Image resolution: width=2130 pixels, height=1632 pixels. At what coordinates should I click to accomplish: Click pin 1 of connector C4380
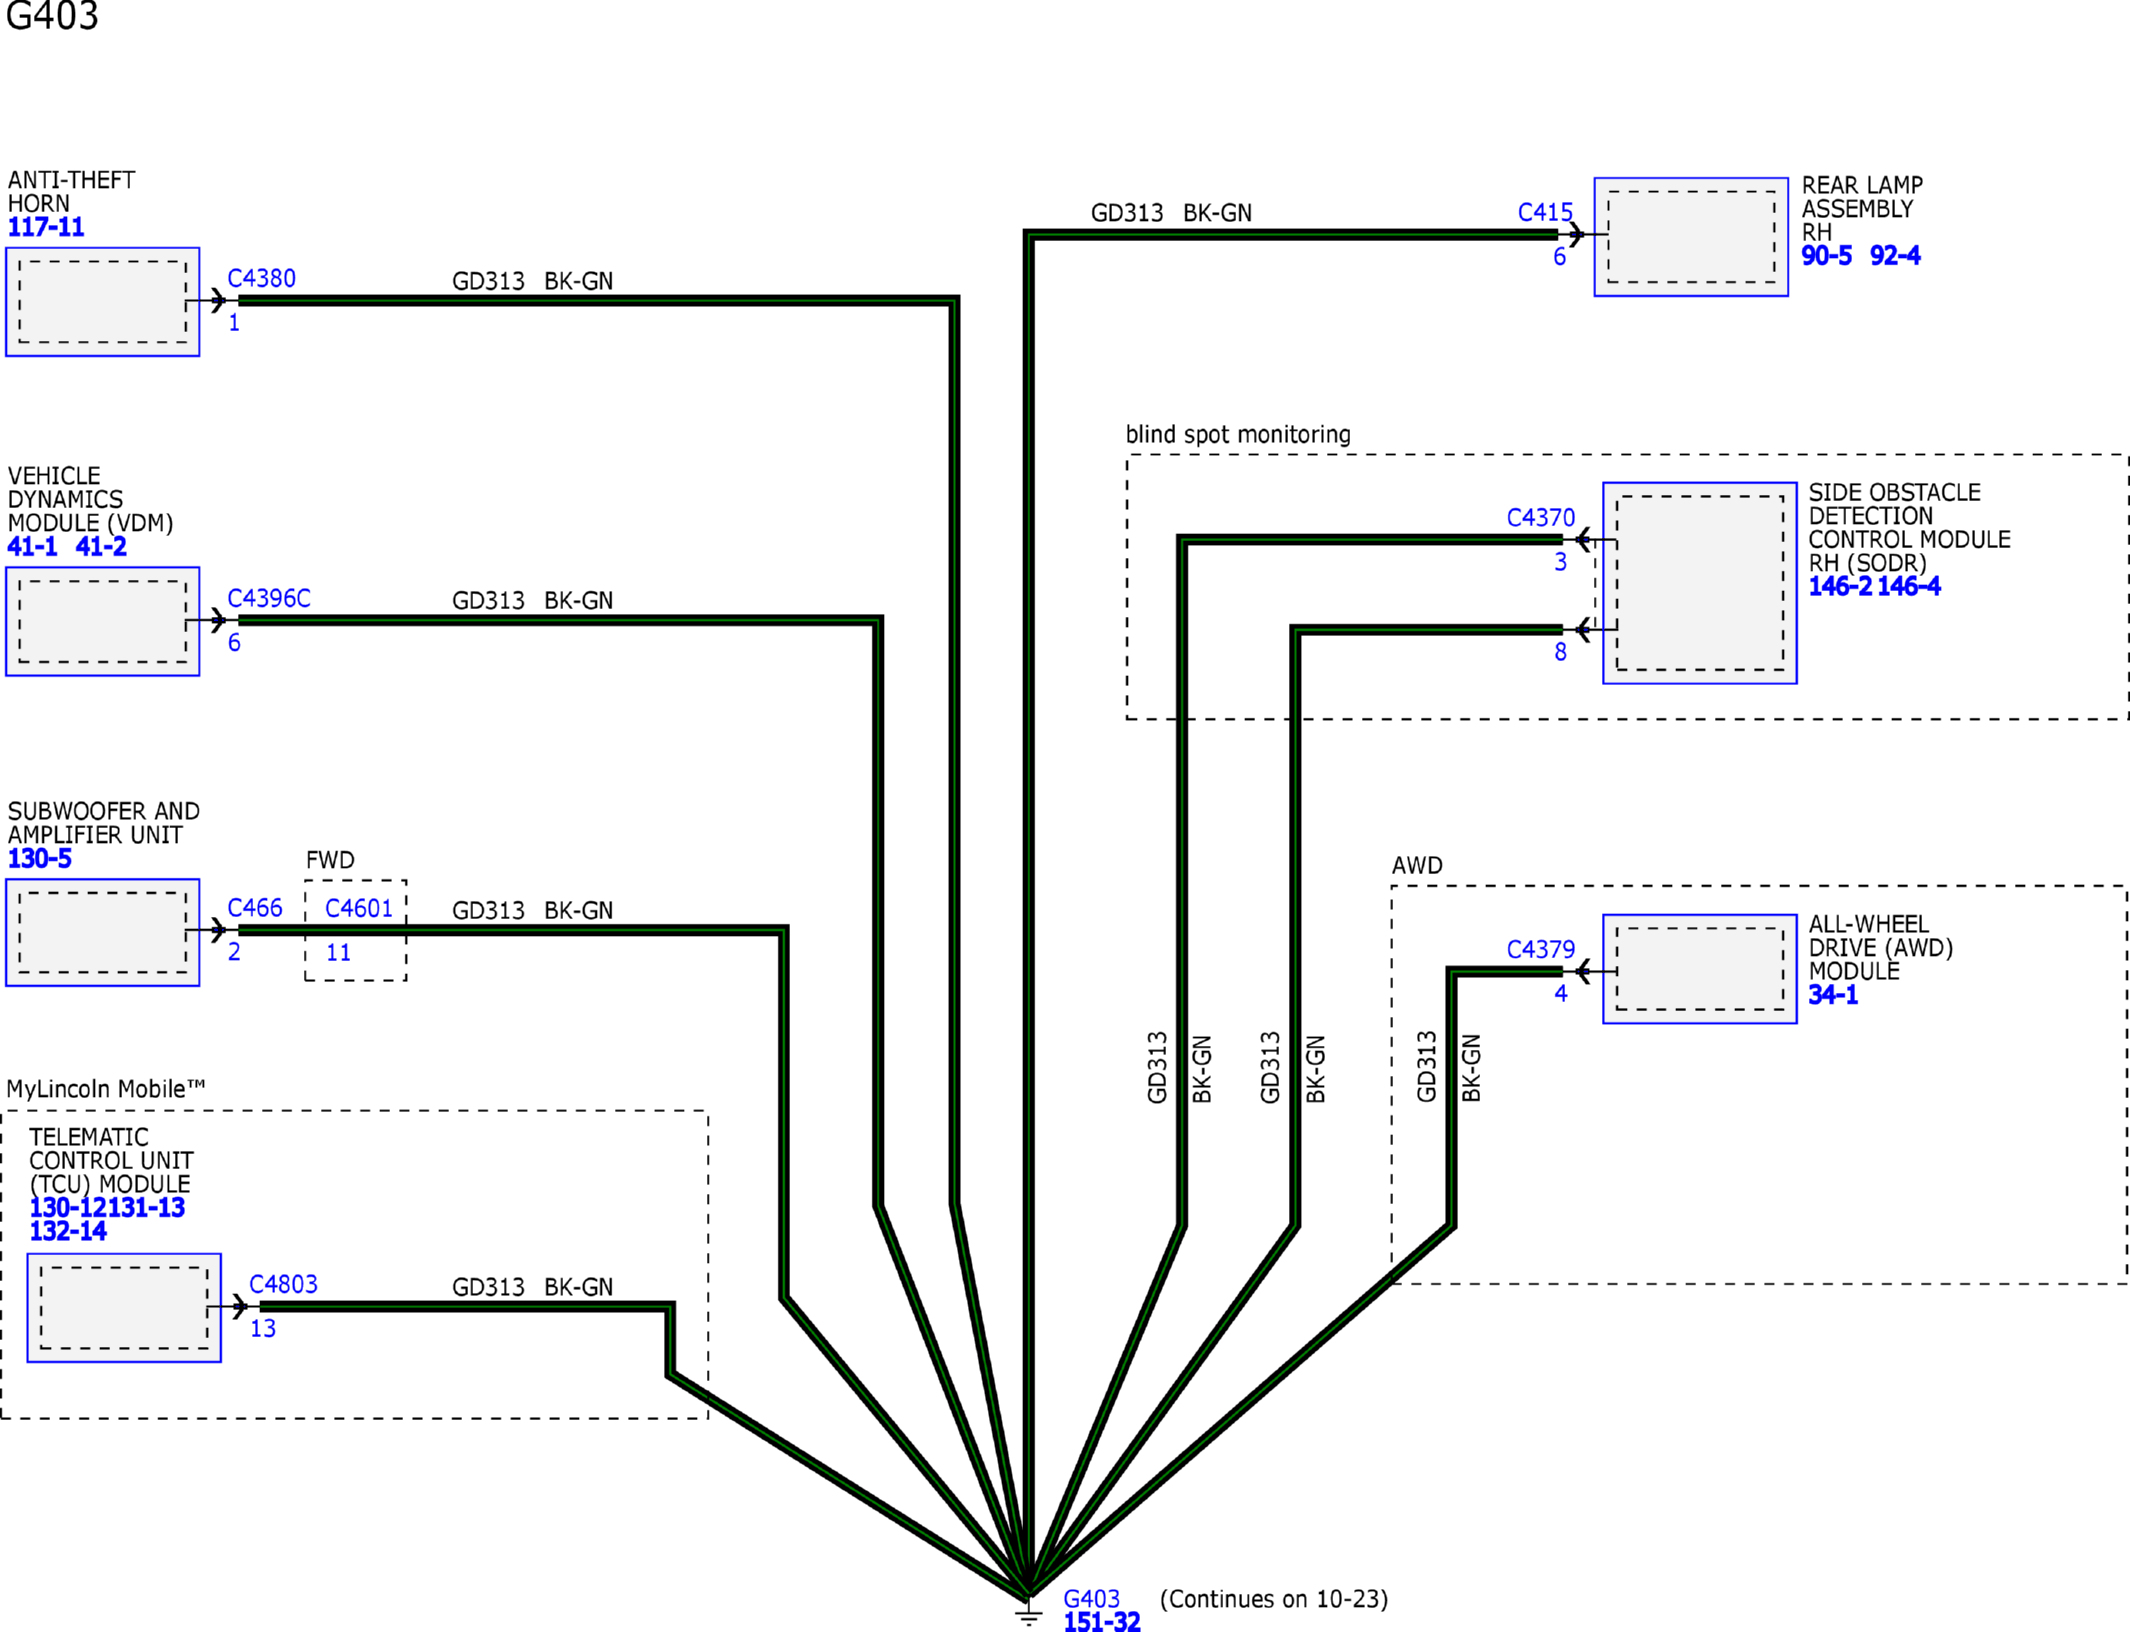point(234,323)
